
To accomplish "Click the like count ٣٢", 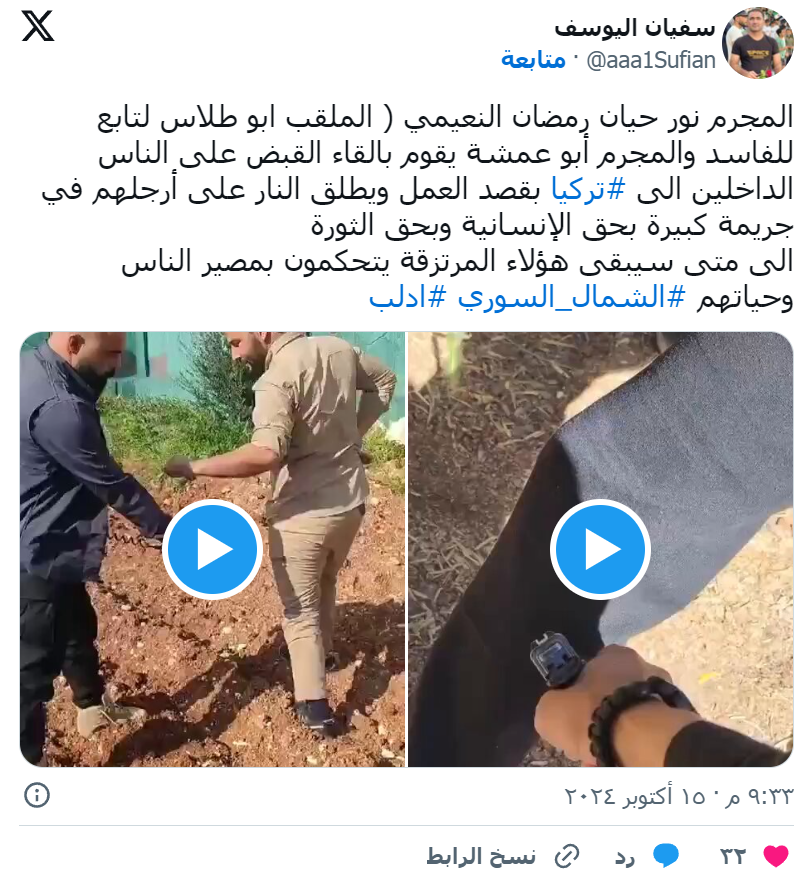I will 734,856.
